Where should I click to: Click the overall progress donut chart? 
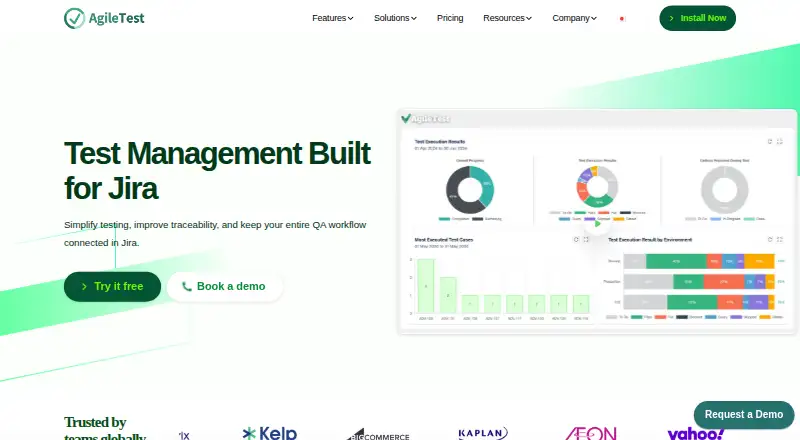470,190
